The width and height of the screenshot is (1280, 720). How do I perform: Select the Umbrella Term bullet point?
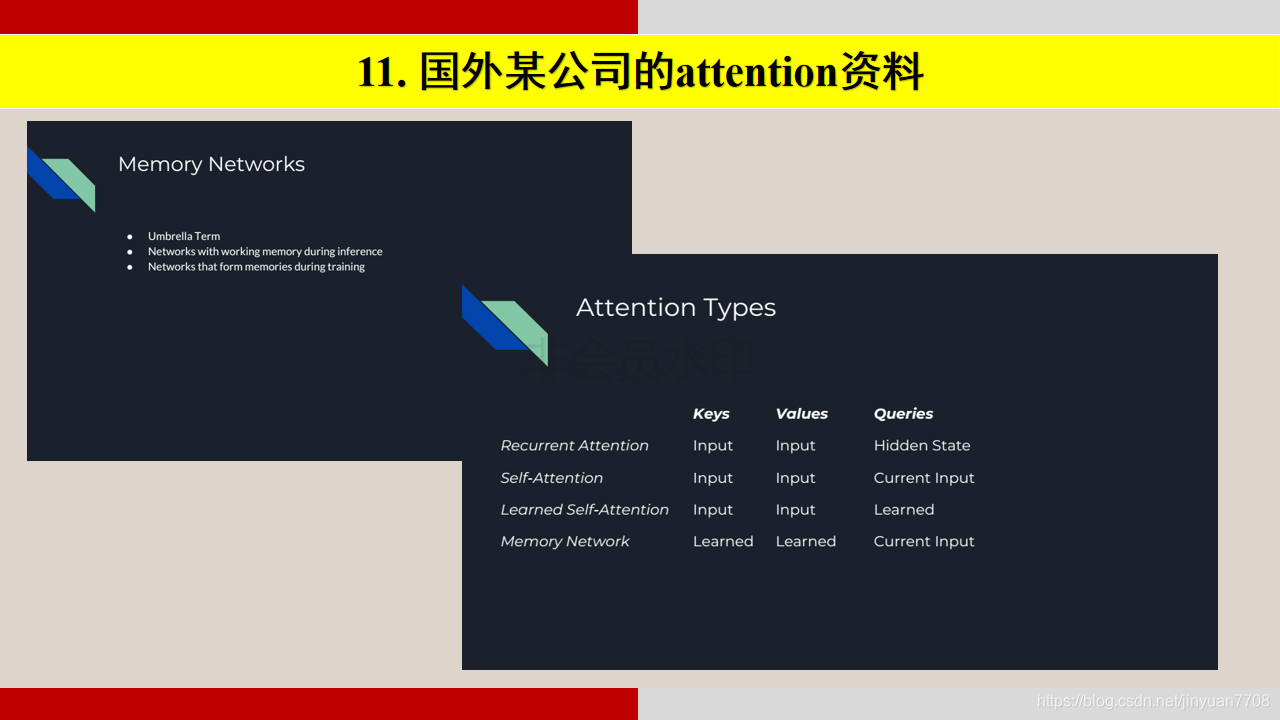click(x=183, y=236)
